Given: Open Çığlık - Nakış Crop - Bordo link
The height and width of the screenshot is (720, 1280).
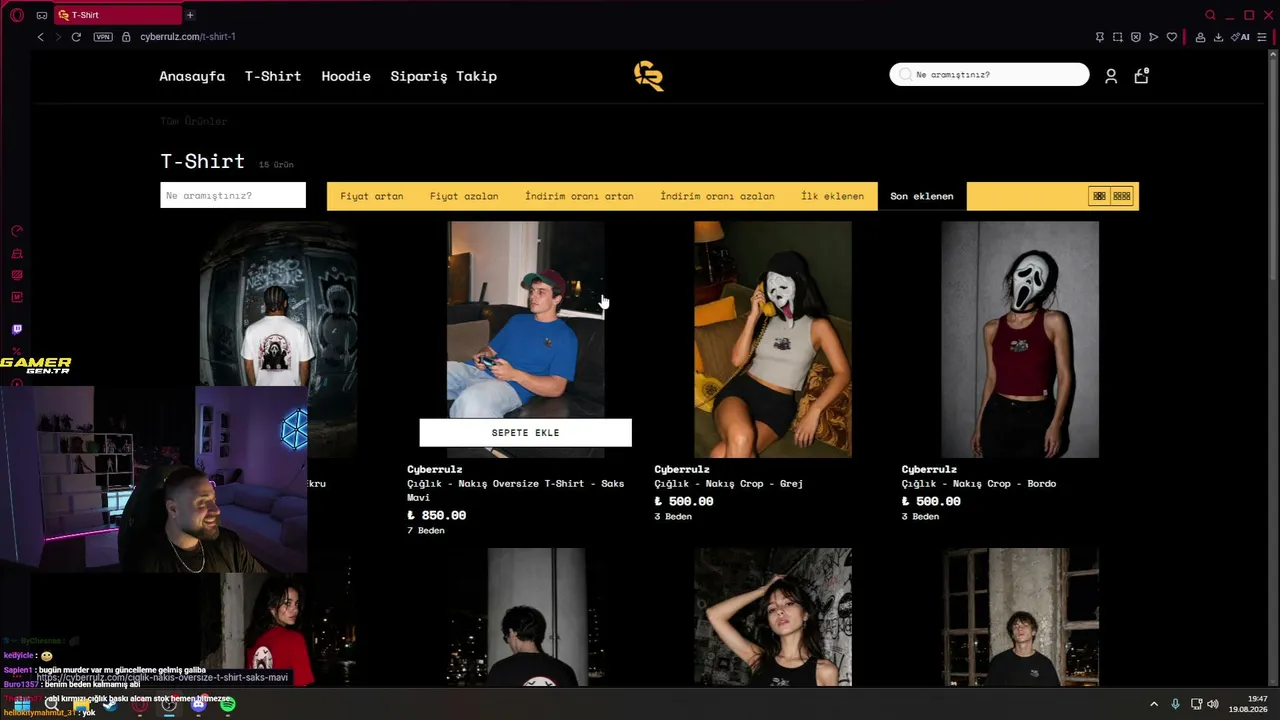Looking at the screenshot, I should click(979, 484).
